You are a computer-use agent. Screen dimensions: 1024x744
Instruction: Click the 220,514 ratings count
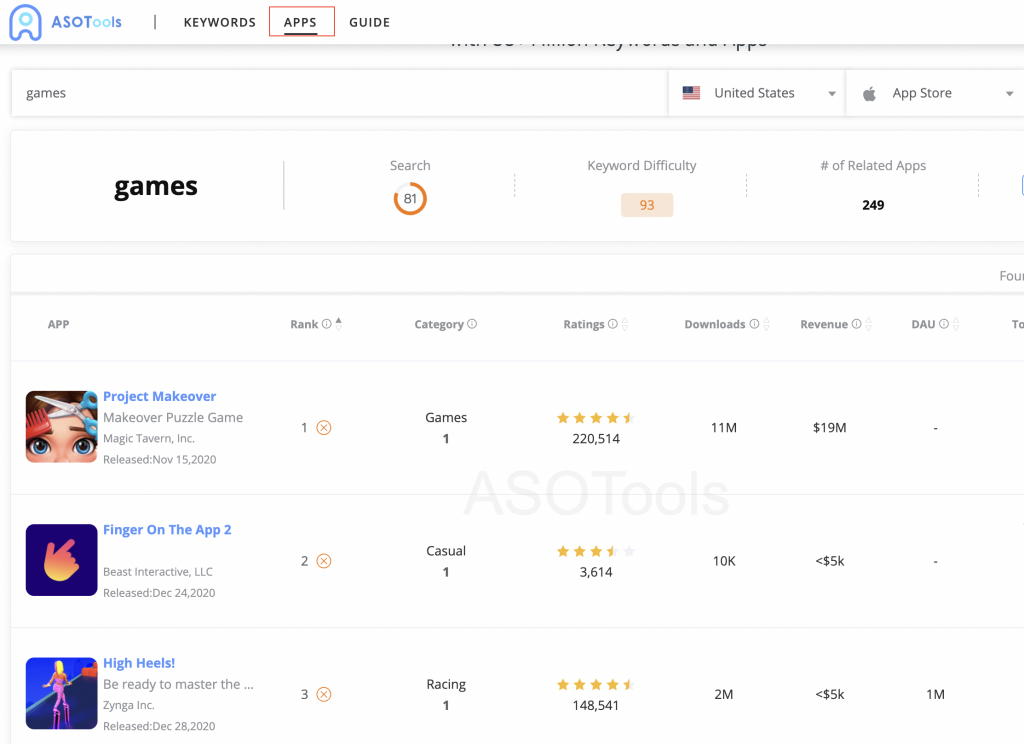[x=596, y=439]
